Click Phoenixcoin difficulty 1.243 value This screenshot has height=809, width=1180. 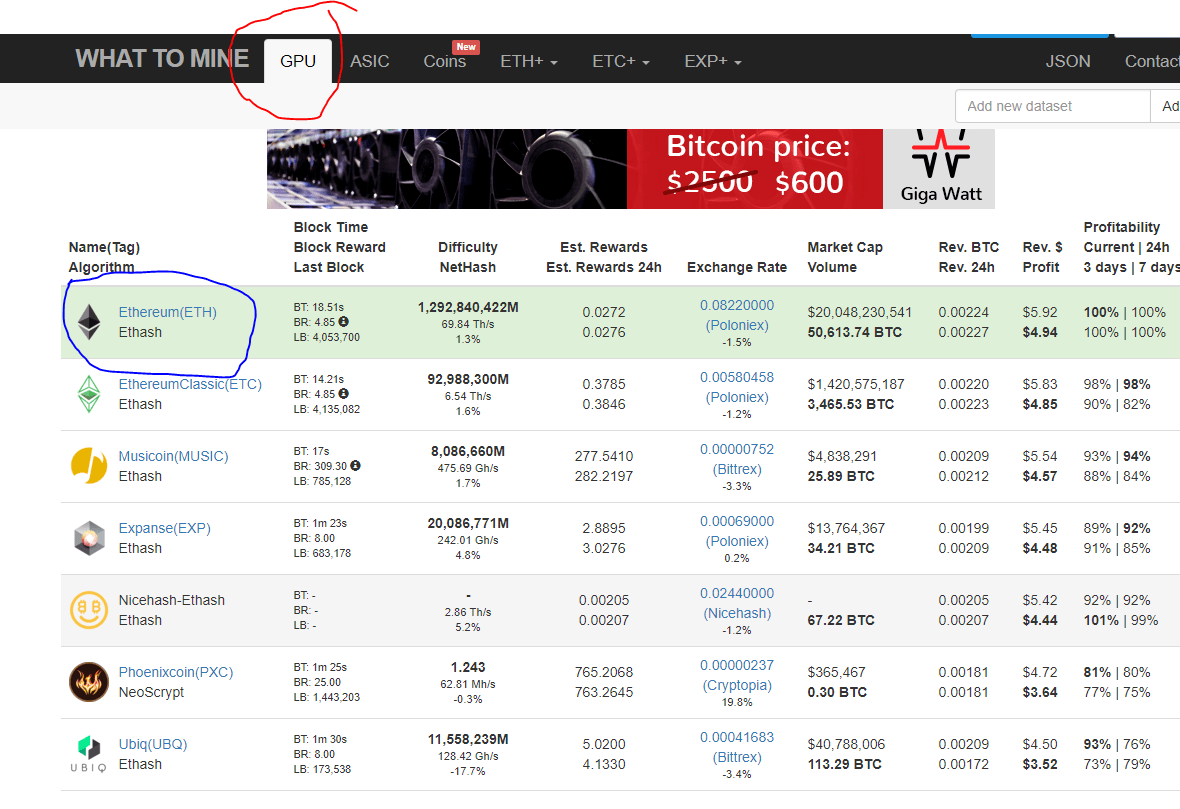pos(468,668)
